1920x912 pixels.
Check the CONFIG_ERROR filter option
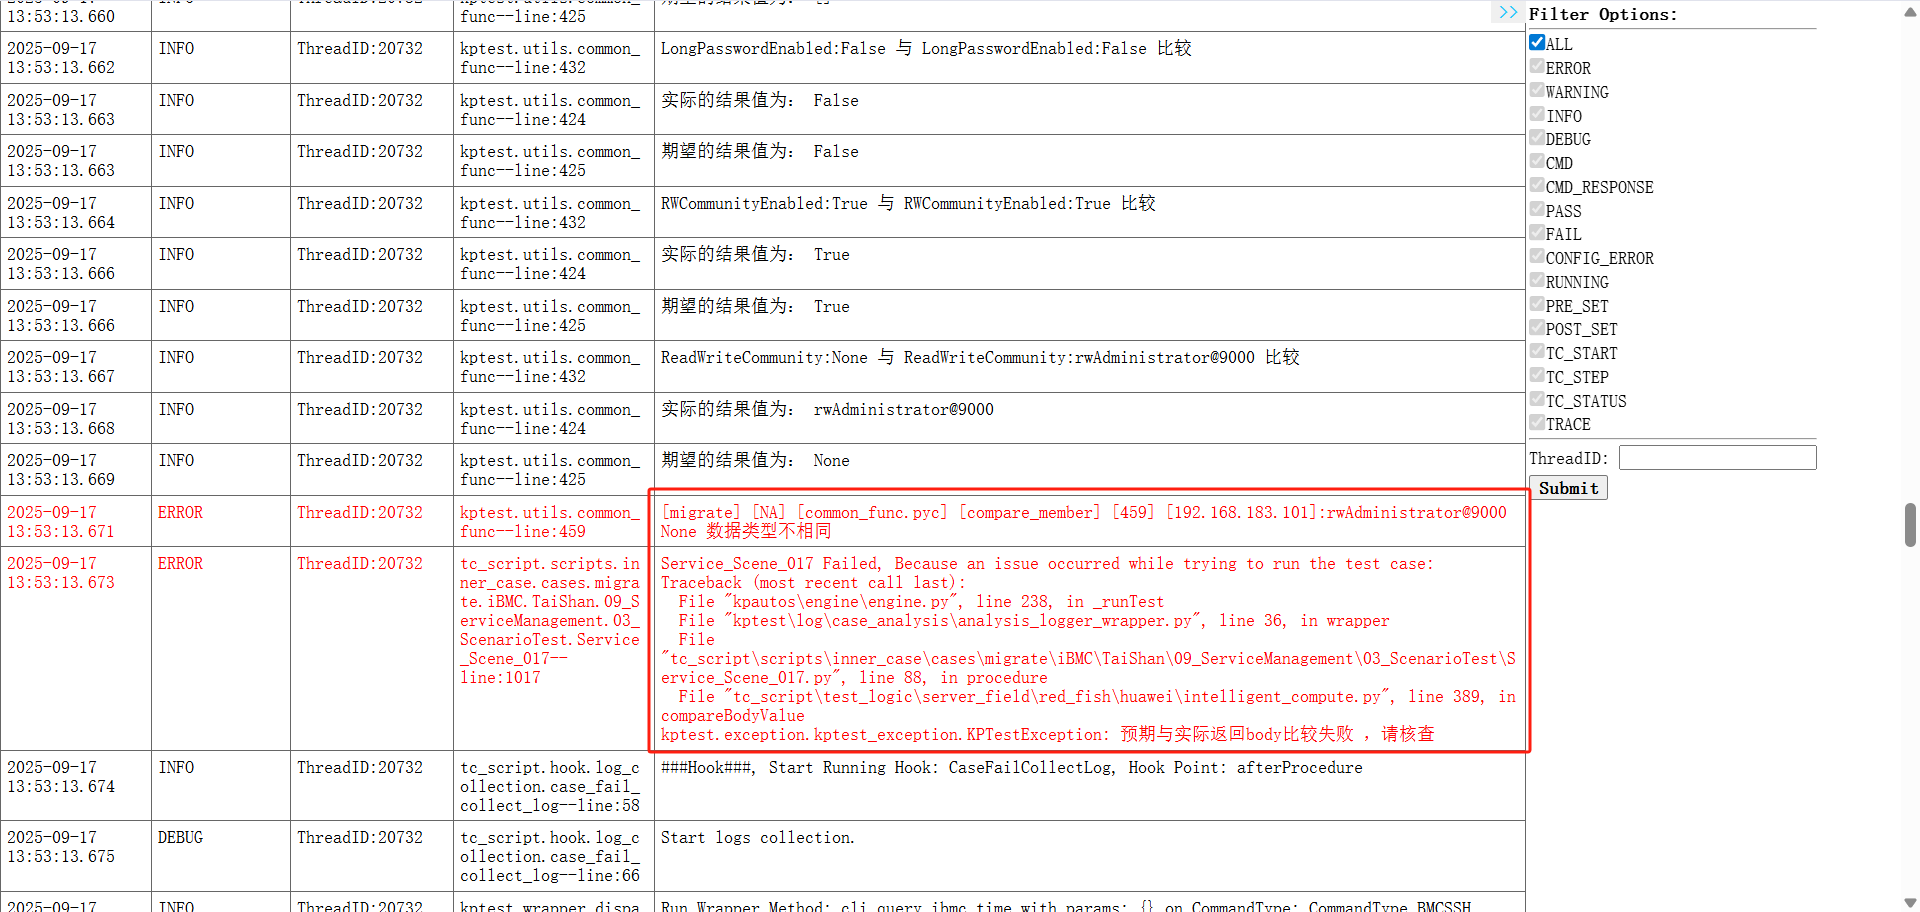click(1537, 256)
